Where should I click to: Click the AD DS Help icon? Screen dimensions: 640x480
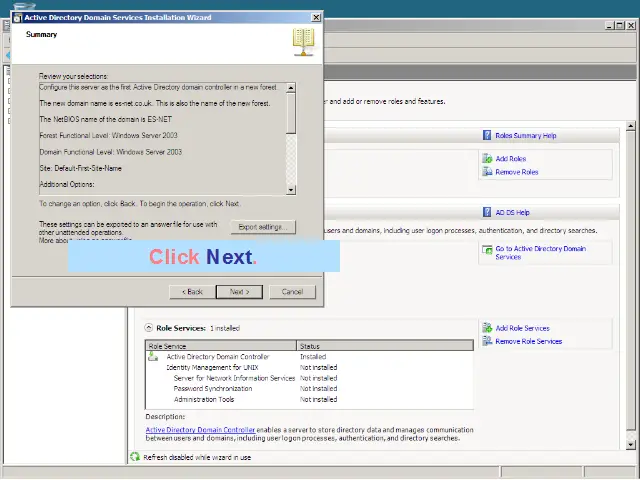[x=487, y=212]
